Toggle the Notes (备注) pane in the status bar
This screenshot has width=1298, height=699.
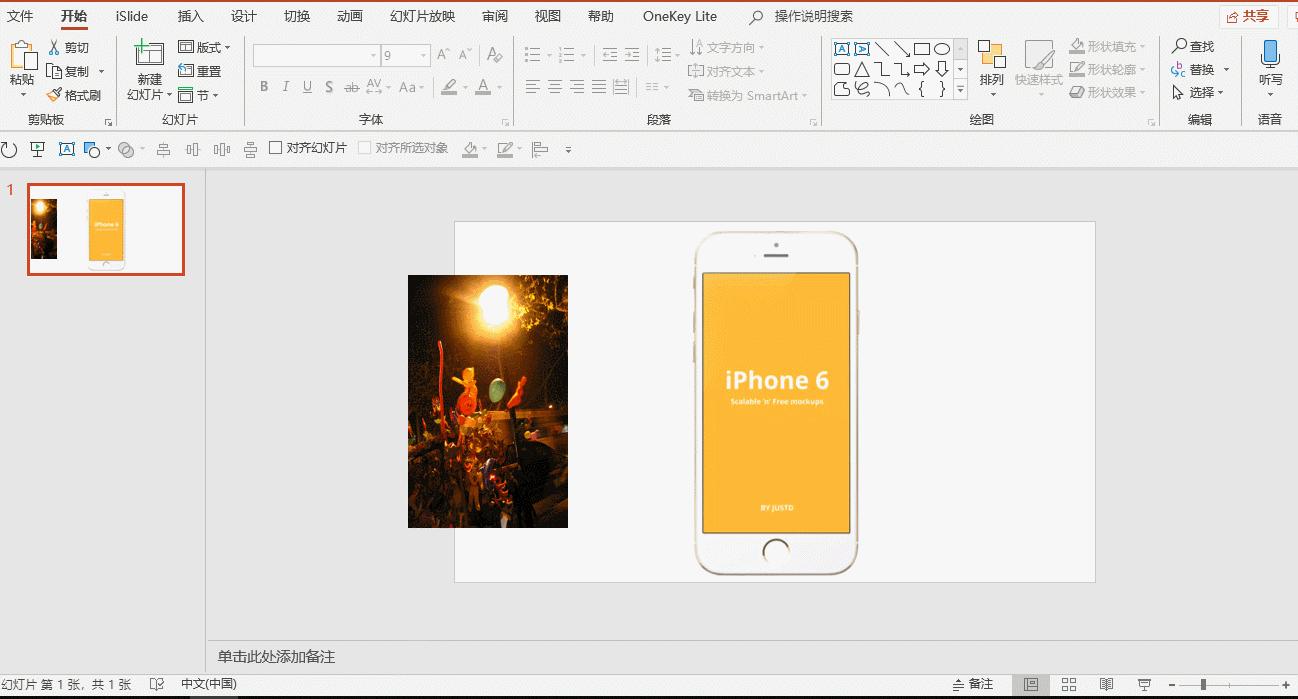coord(973,684)
